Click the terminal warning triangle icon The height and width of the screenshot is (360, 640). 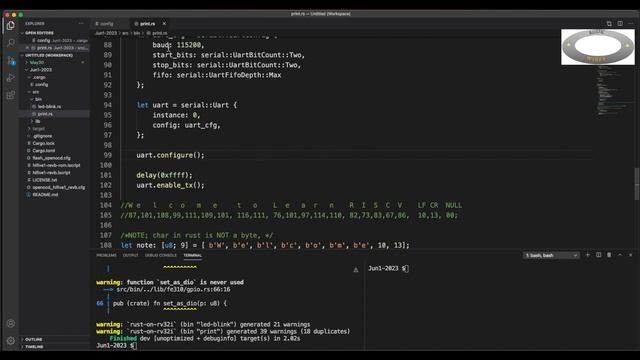pyautogui.click(x=356, y=270)
